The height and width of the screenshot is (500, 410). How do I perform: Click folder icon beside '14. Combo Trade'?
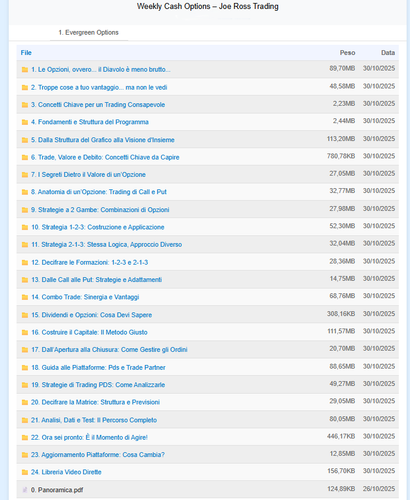(x=25, y=297)
